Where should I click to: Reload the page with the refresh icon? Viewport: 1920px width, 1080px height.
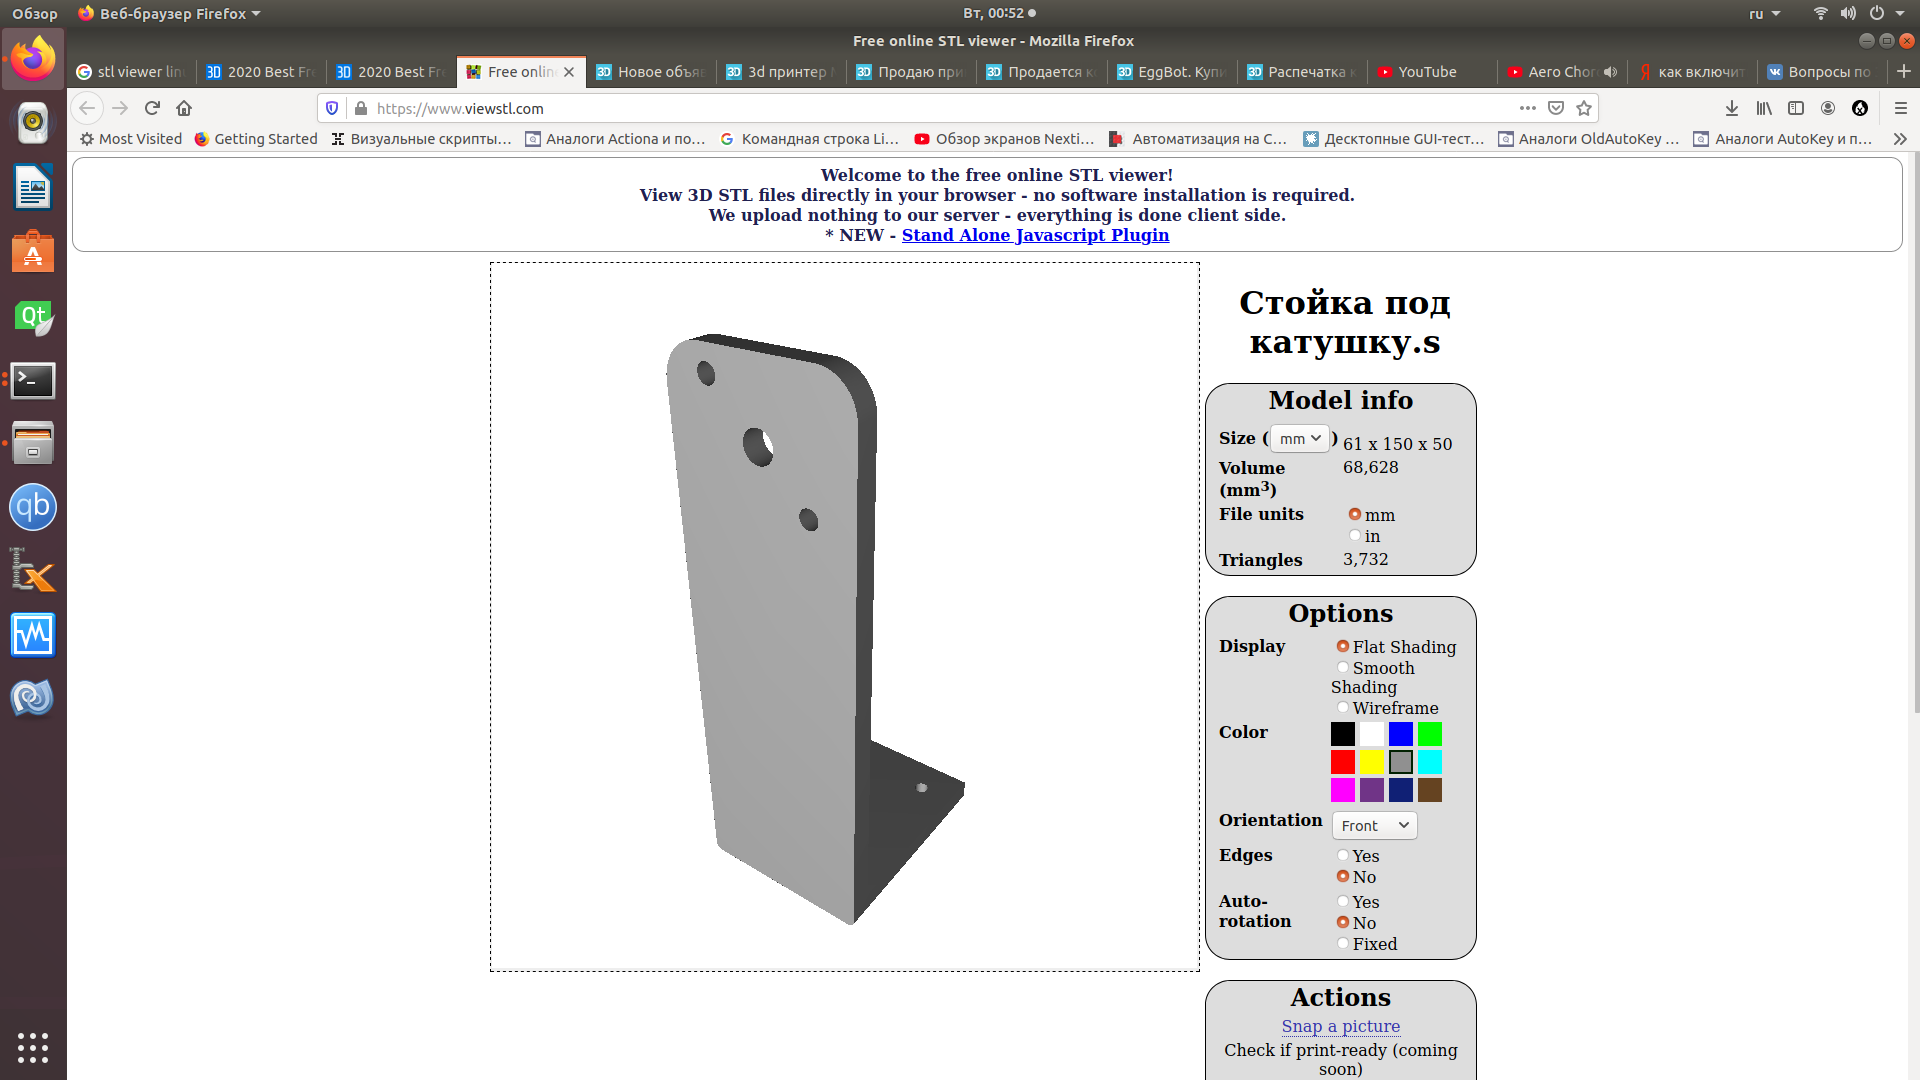point(152,108)
